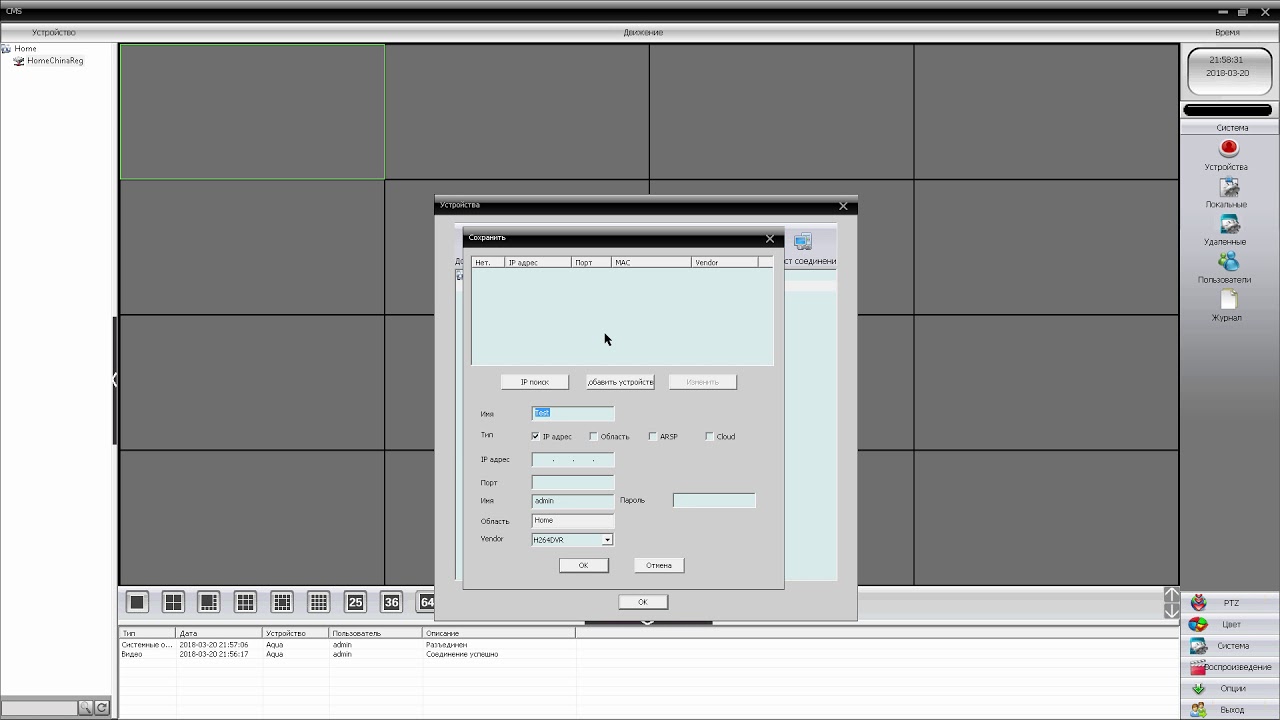Open Удаленные remote settings icon
Screen dimensions: 1280x720
(x=1228, y=224)
